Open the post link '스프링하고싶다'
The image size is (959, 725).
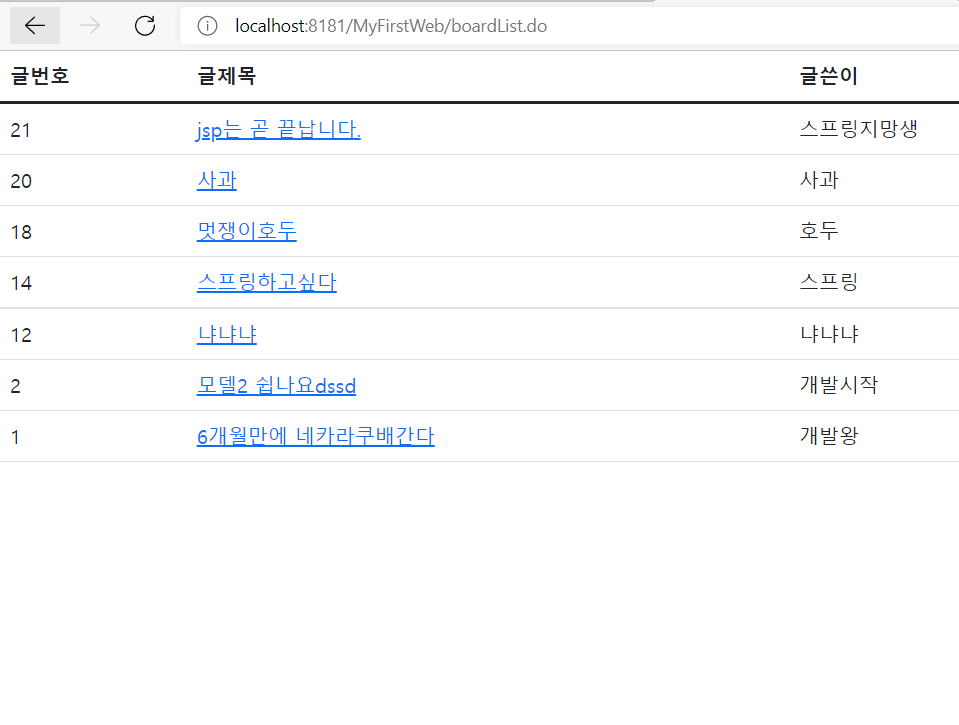click(267, 282)
